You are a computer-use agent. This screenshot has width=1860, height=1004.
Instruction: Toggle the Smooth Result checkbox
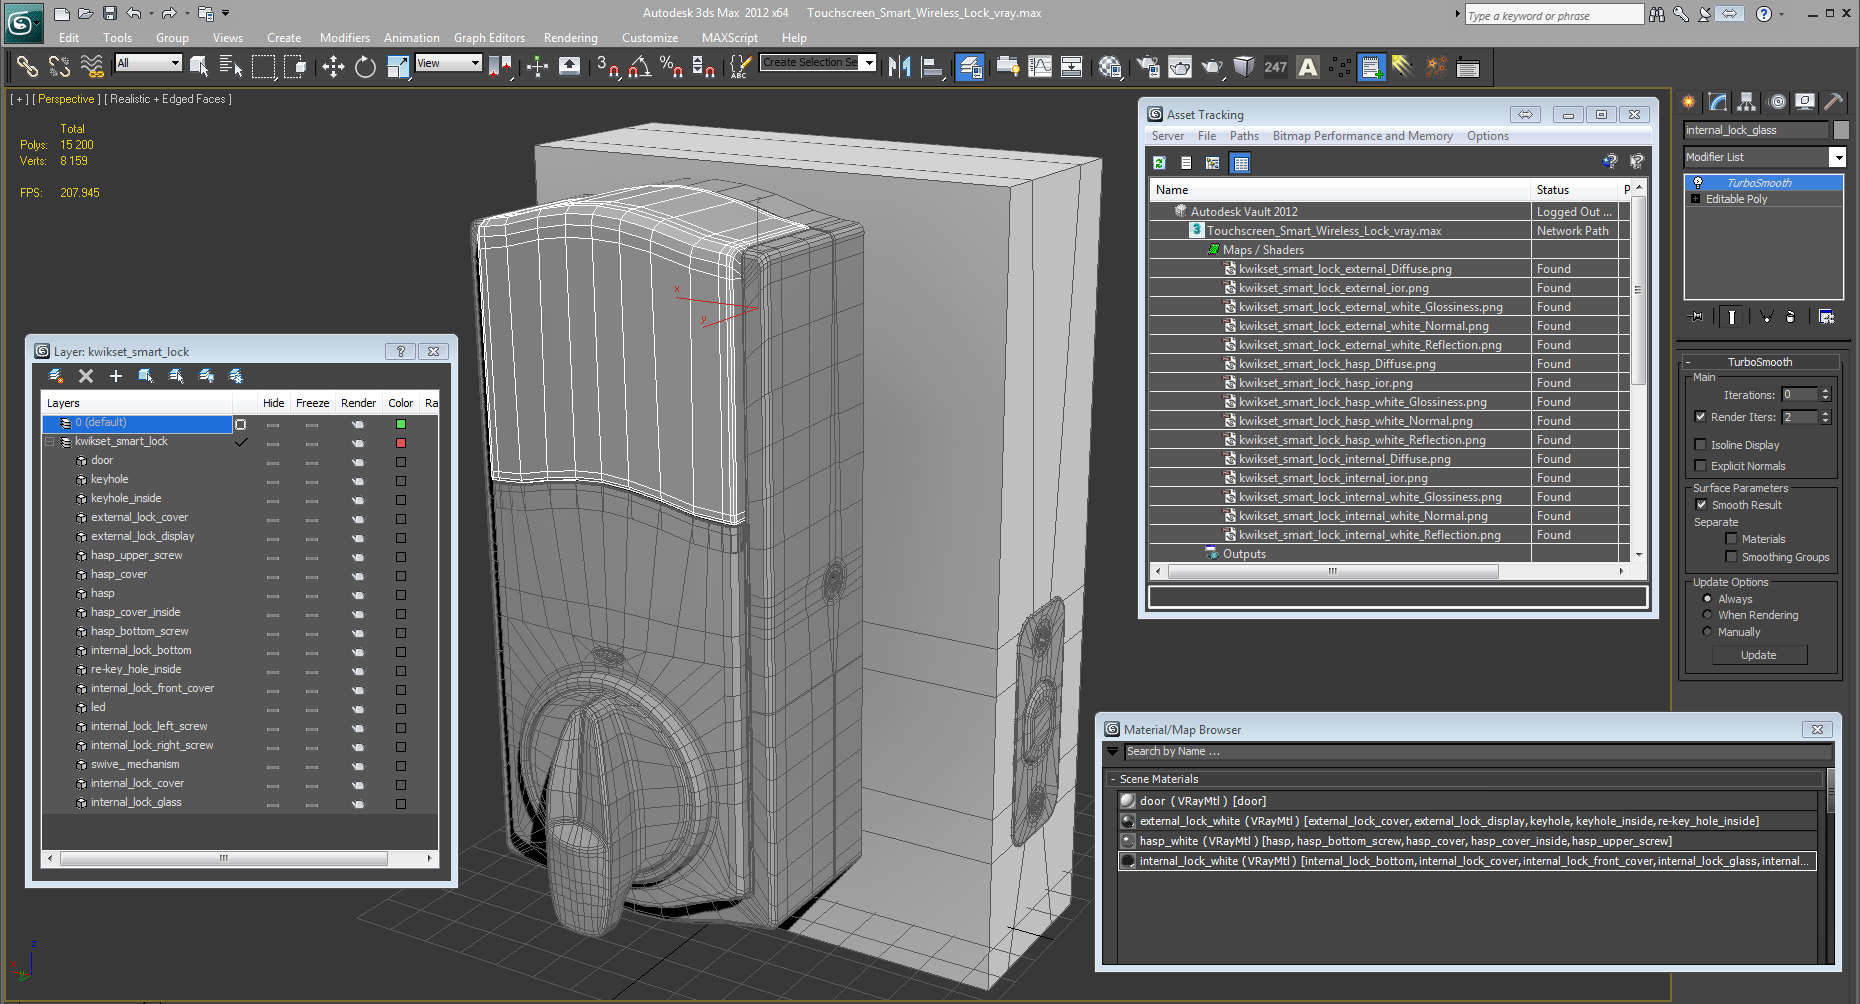coord(1701,505)
